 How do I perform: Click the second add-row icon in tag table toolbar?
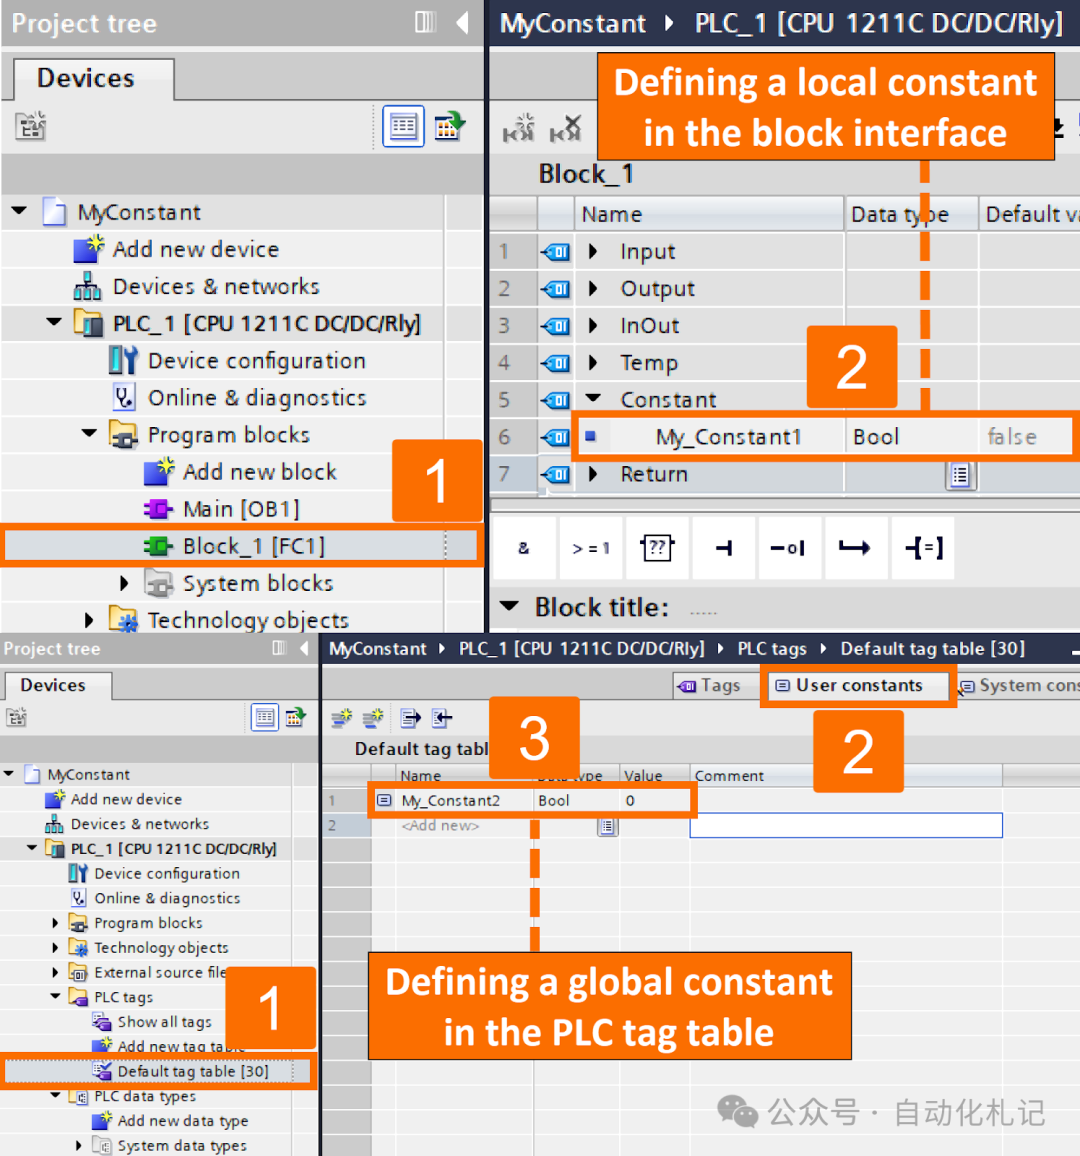pos(374,717)
